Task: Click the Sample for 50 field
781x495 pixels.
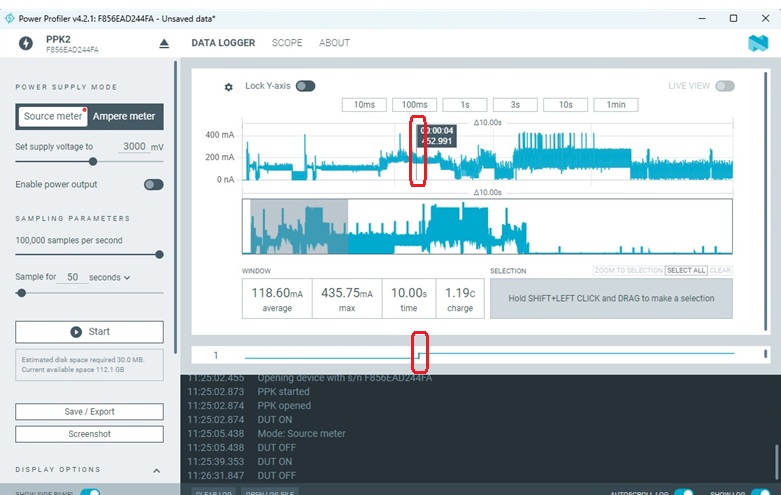Action: pos(72,277)
